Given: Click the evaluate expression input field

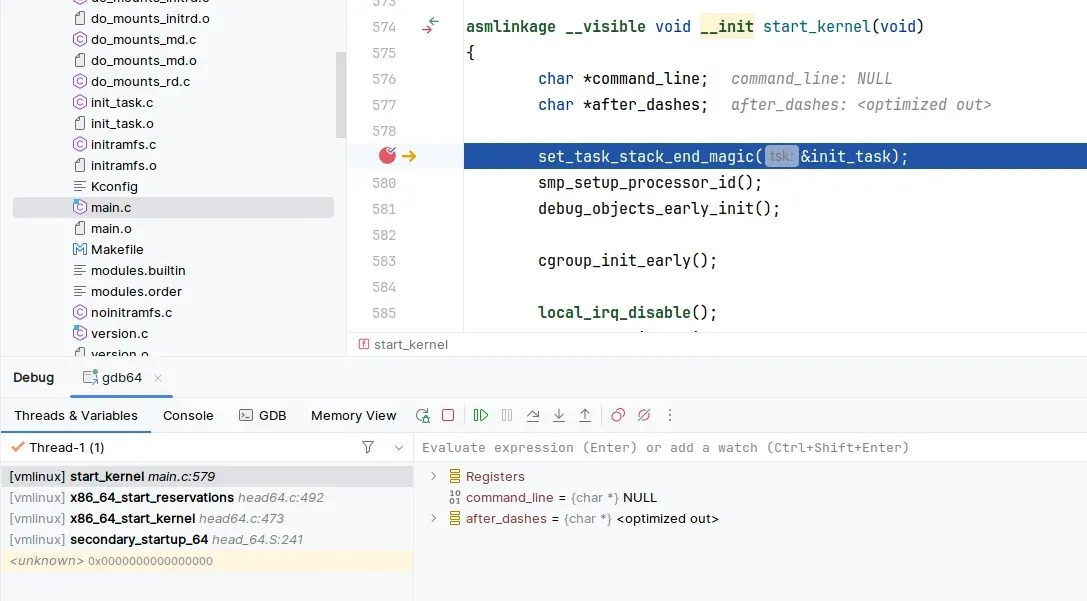Looking at the screenshot, I should (x=750, y=448).
